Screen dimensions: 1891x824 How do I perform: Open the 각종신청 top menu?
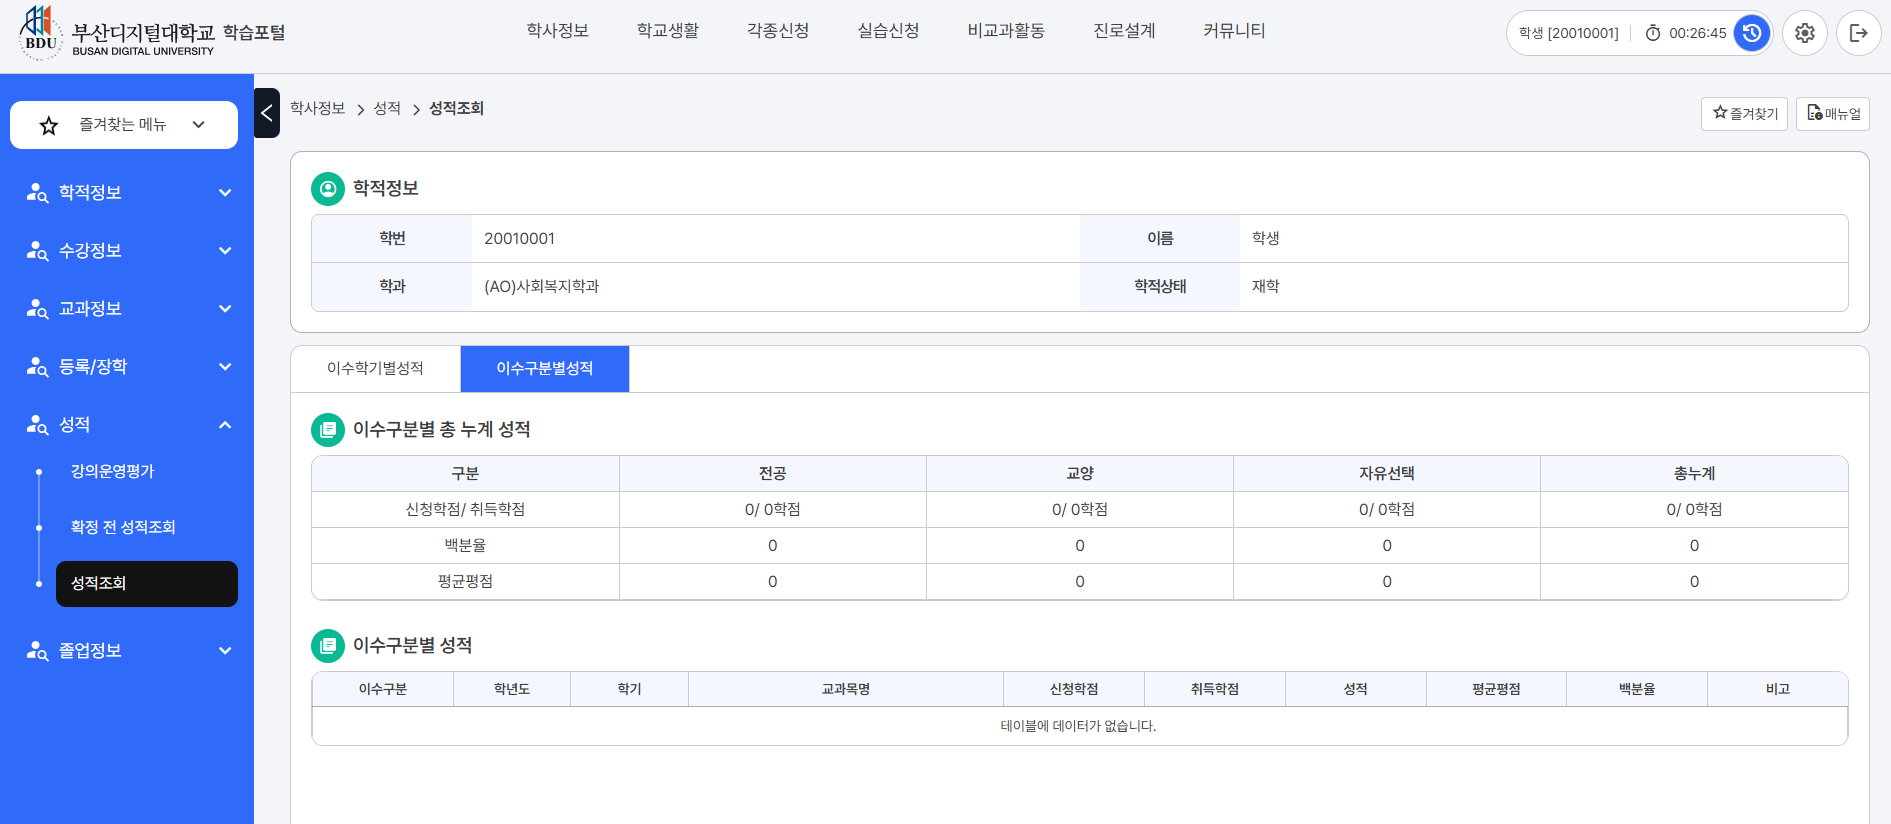(x=777, y=31)
